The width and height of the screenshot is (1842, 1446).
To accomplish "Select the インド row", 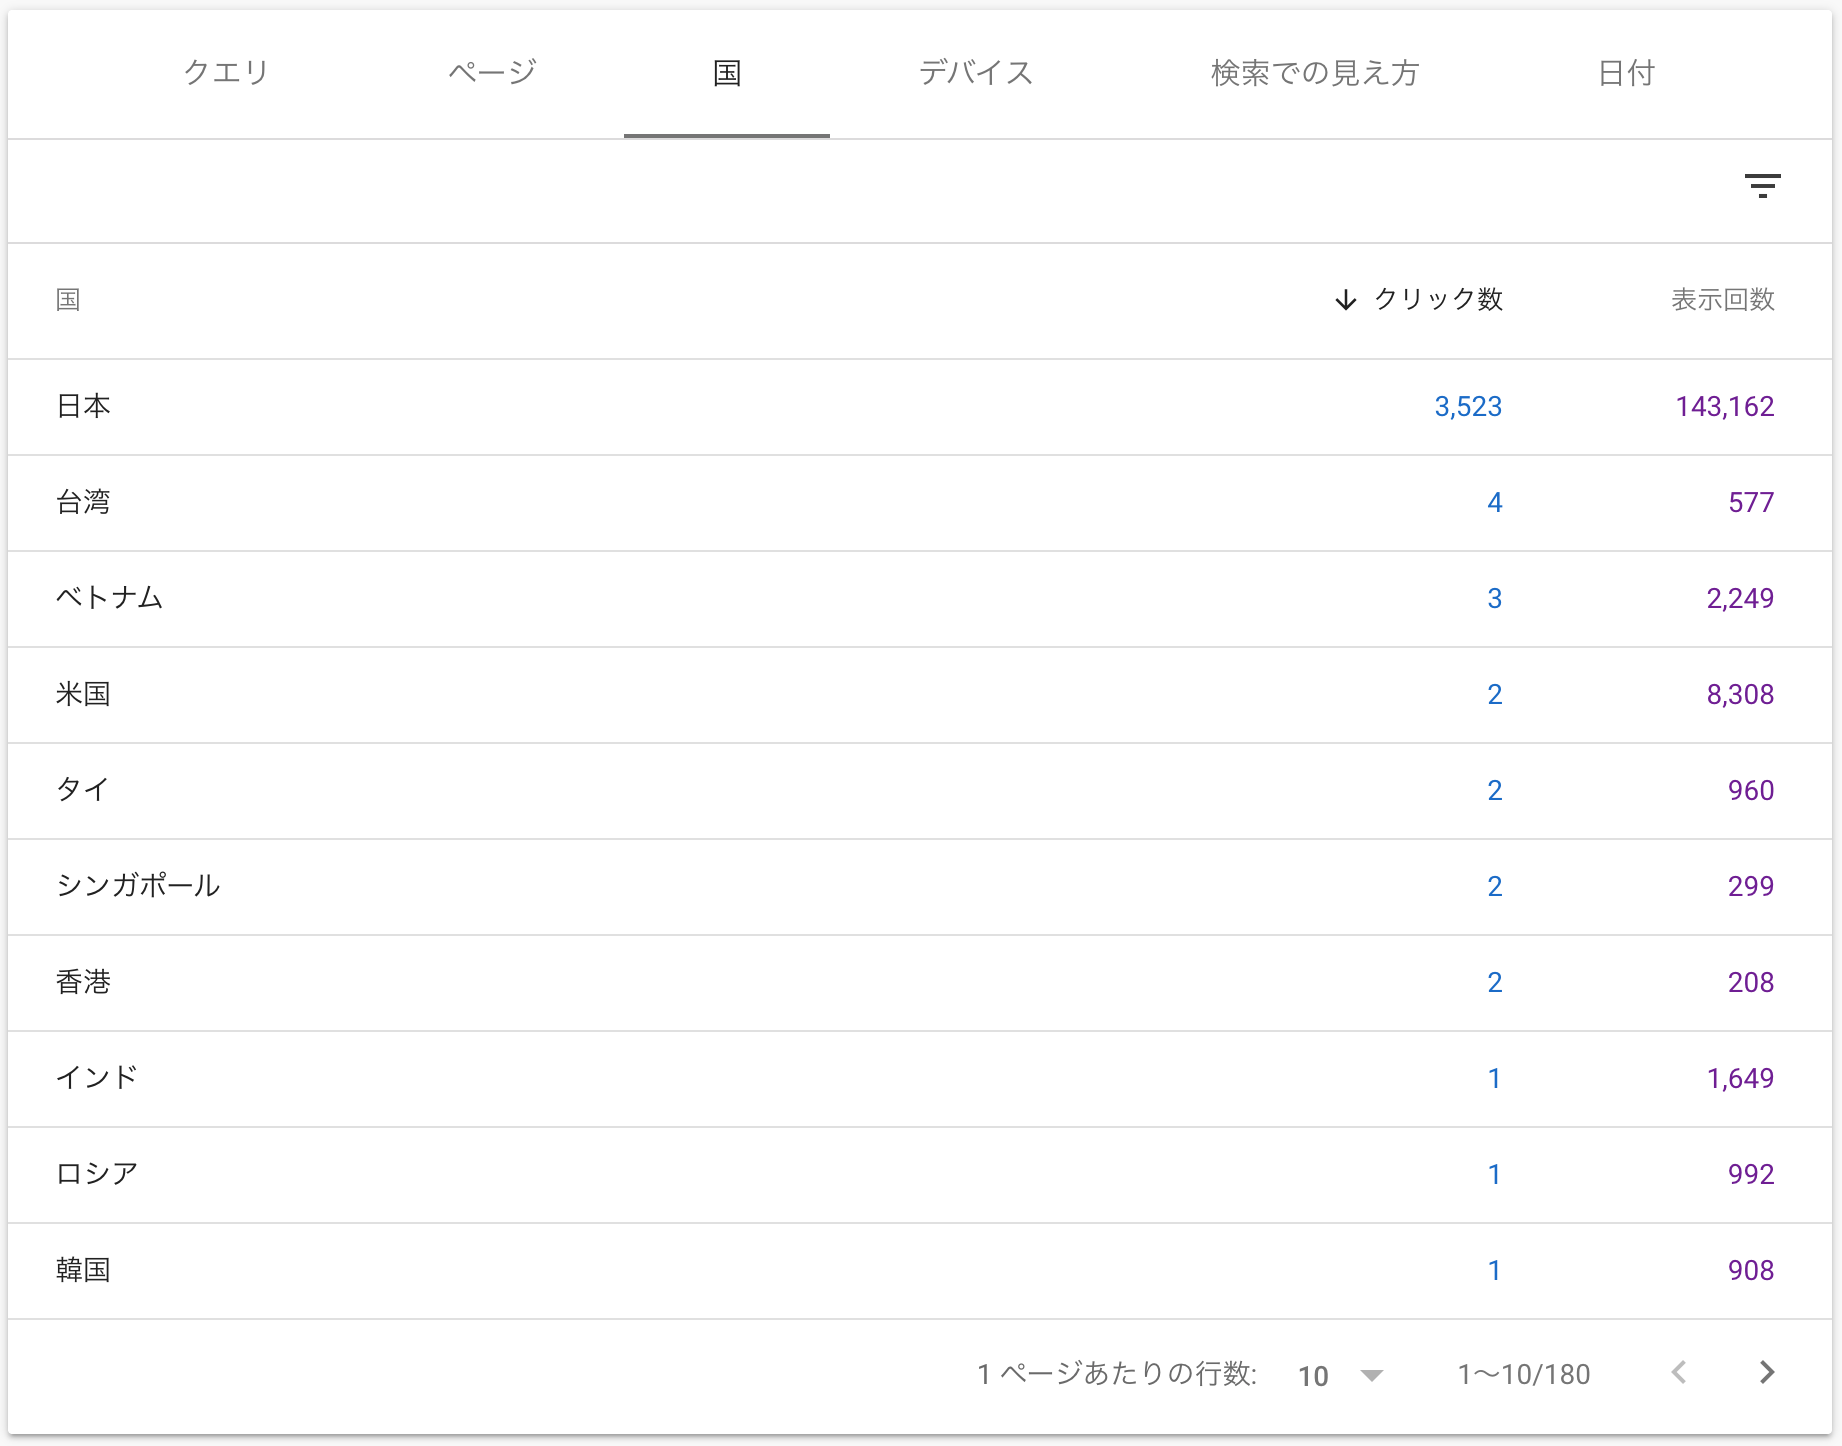I will click(x=97, y=1078).
